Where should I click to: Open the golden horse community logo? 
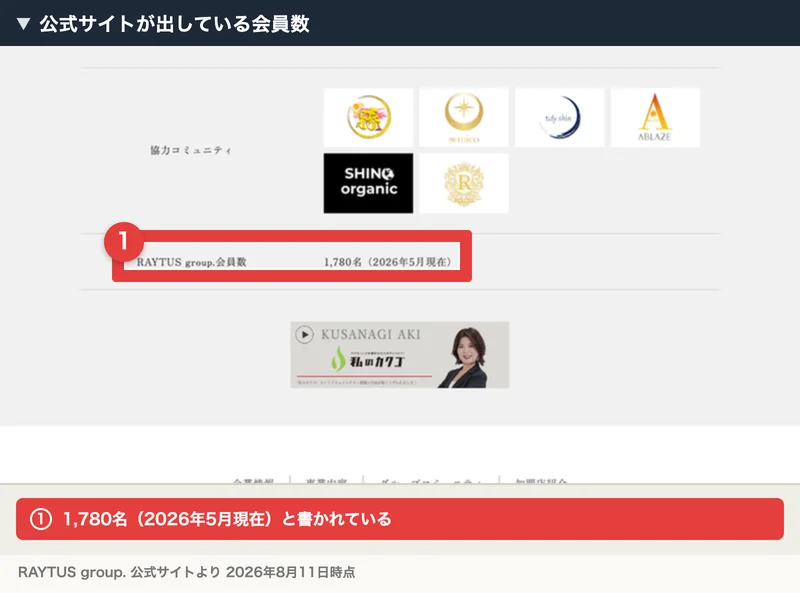point(368,117)
